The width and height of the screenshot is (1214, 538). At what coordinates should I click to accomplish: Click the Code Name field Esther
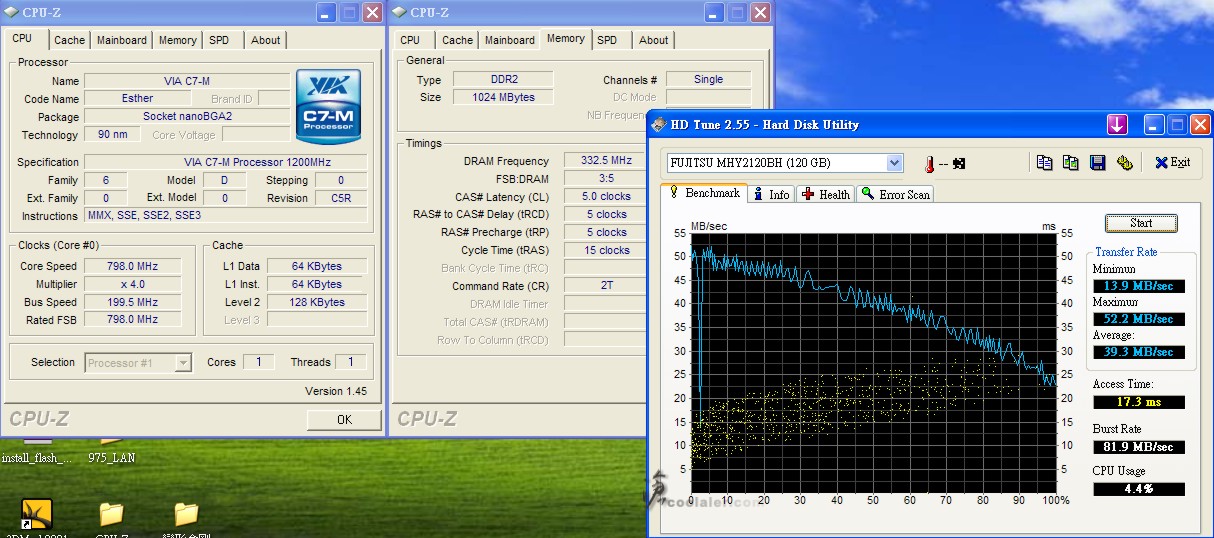coord(138,98)
